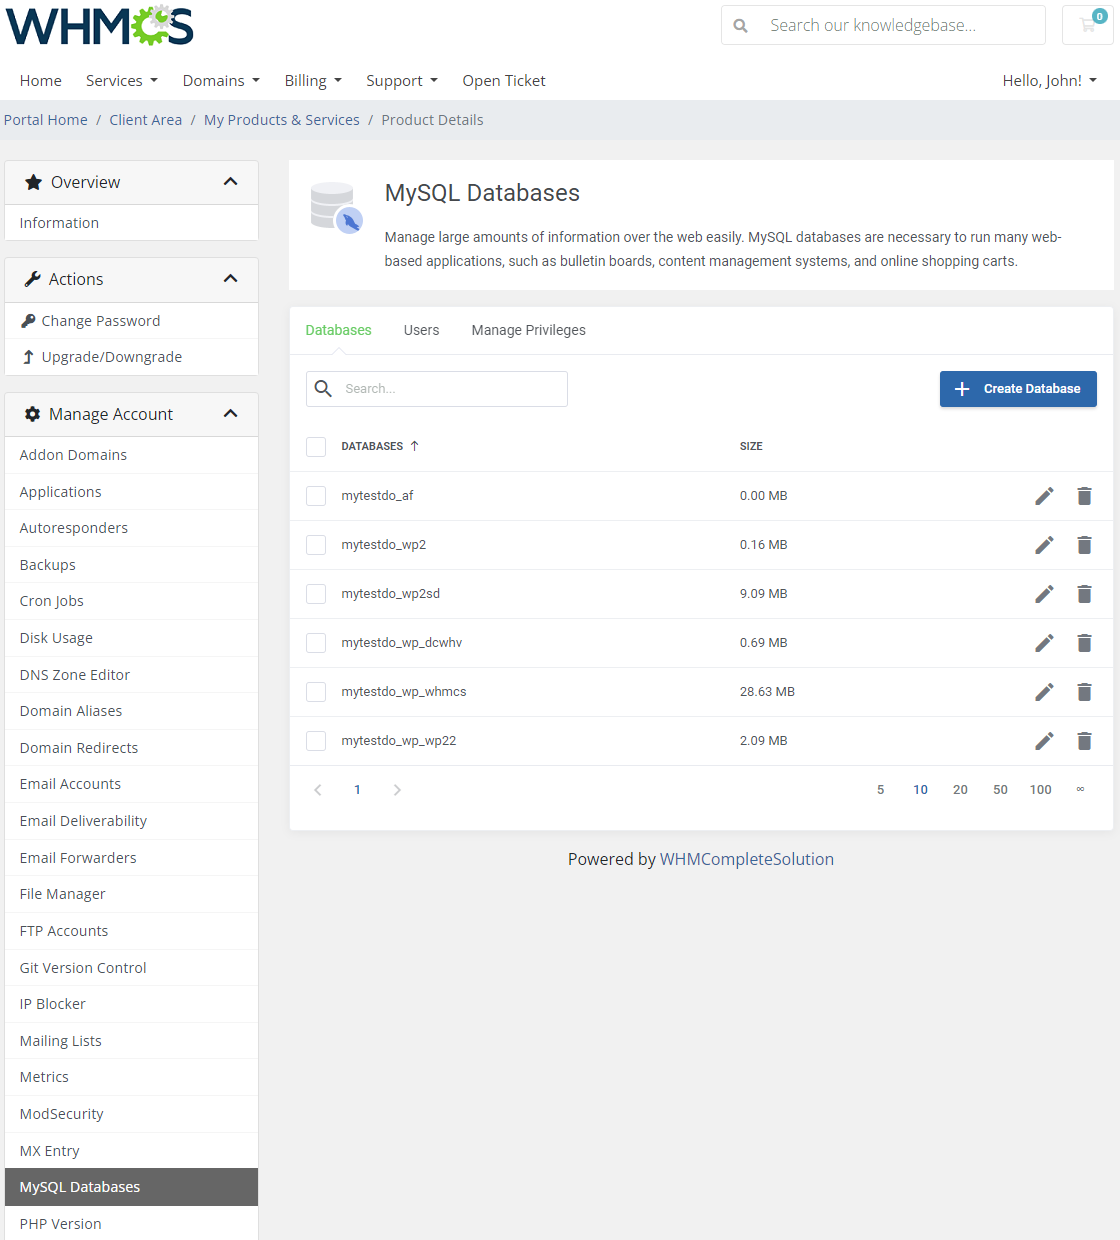The height and width of the screenshot is (1240, 1120).
Task: Check the mytestdo_wp2sd database checkbox
Action: [x=316, y=594]
